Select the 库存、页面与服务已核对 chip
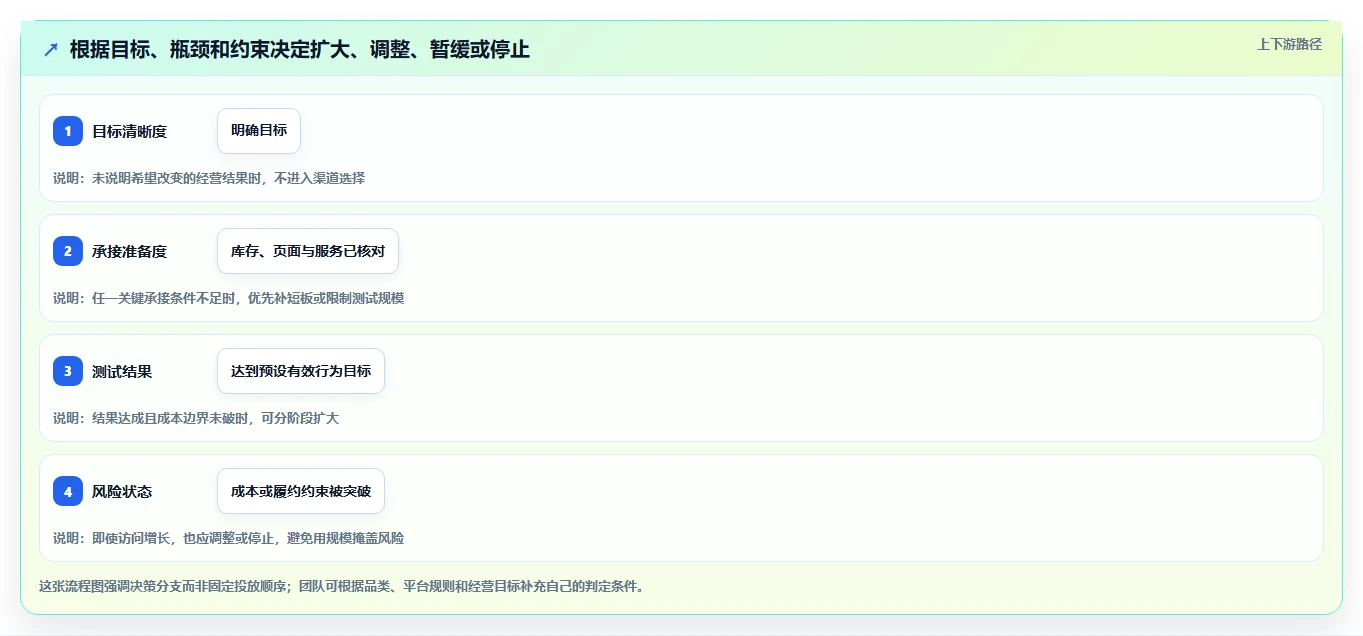The height and width of the screenshot is (636, 1363). coord(308,251)
